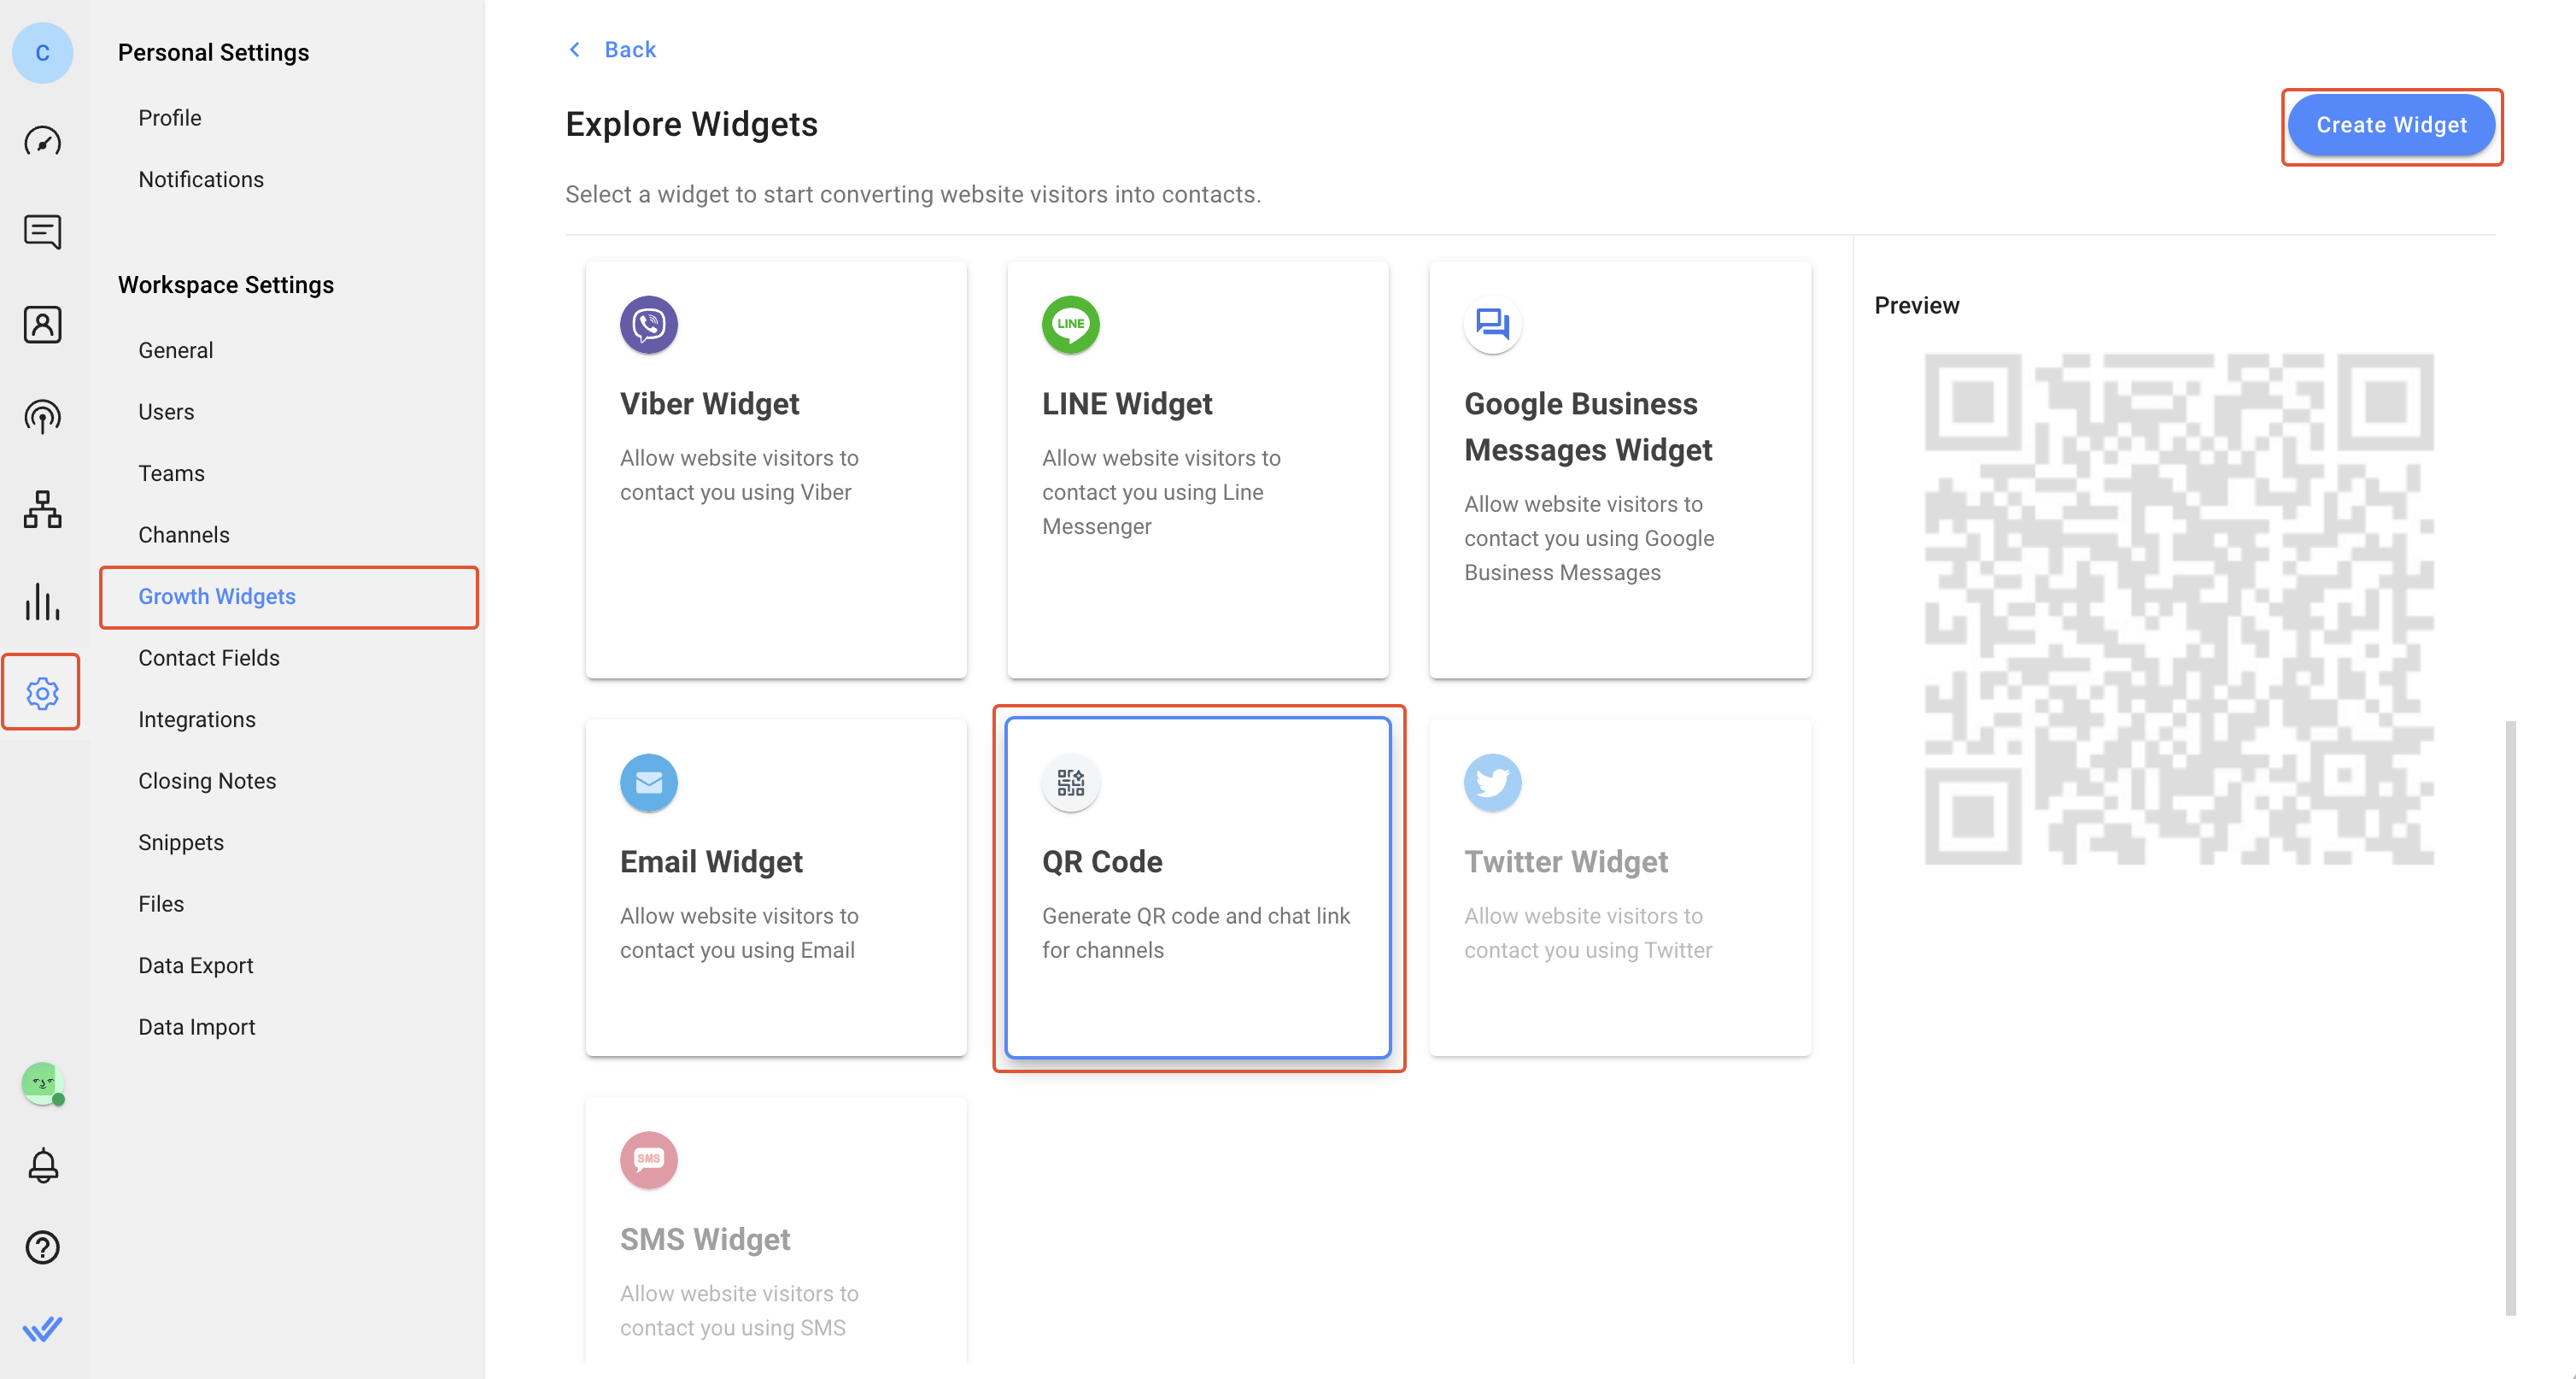Click the LINE Widget icon
Viewport: 2576px width, 1379px height.
point(1070,324)
